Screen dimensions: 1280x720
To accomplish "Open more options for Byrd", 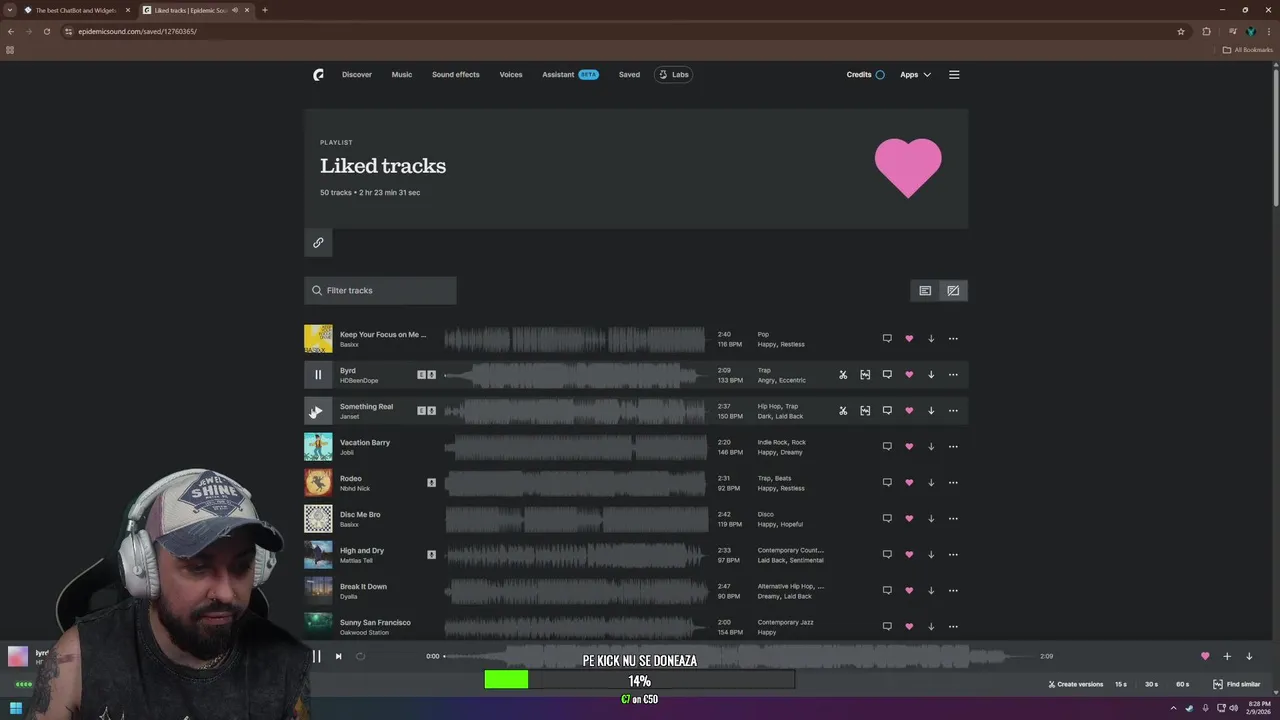I will pyautogui.click(x=953, y=375).
